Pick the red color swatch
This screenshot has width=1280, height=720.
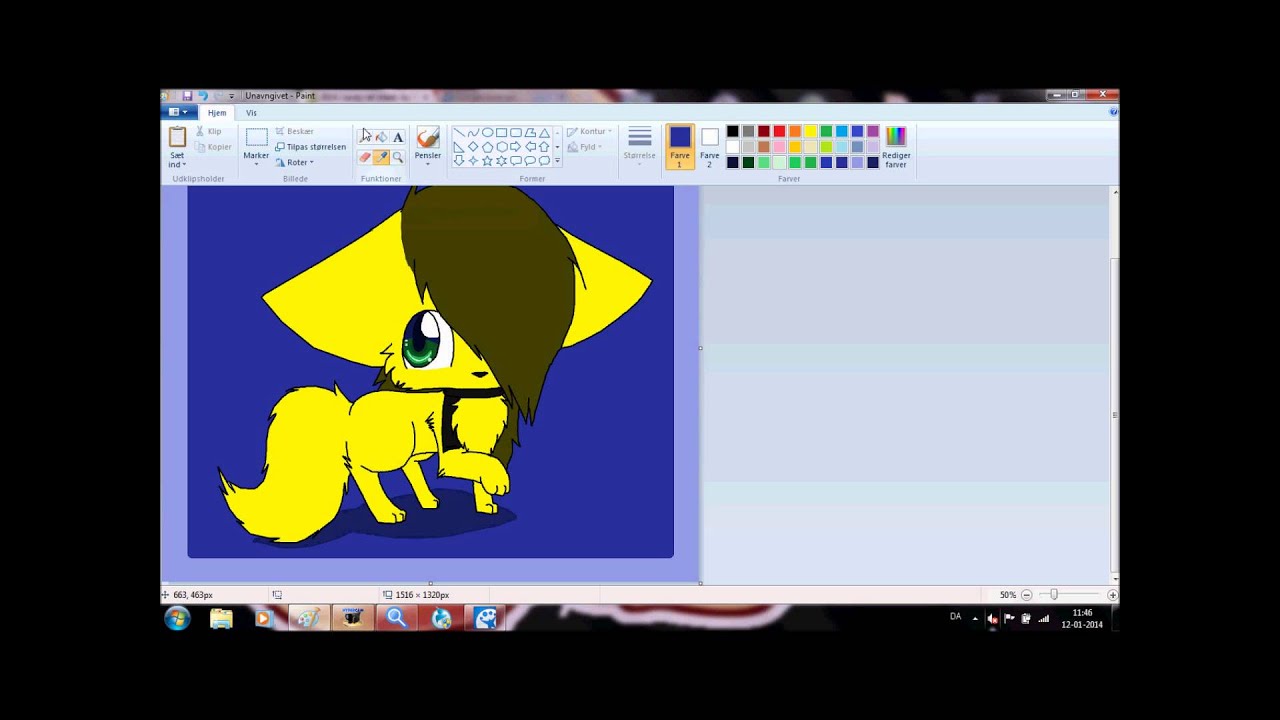pyautogui.click(x=779, y=131)
